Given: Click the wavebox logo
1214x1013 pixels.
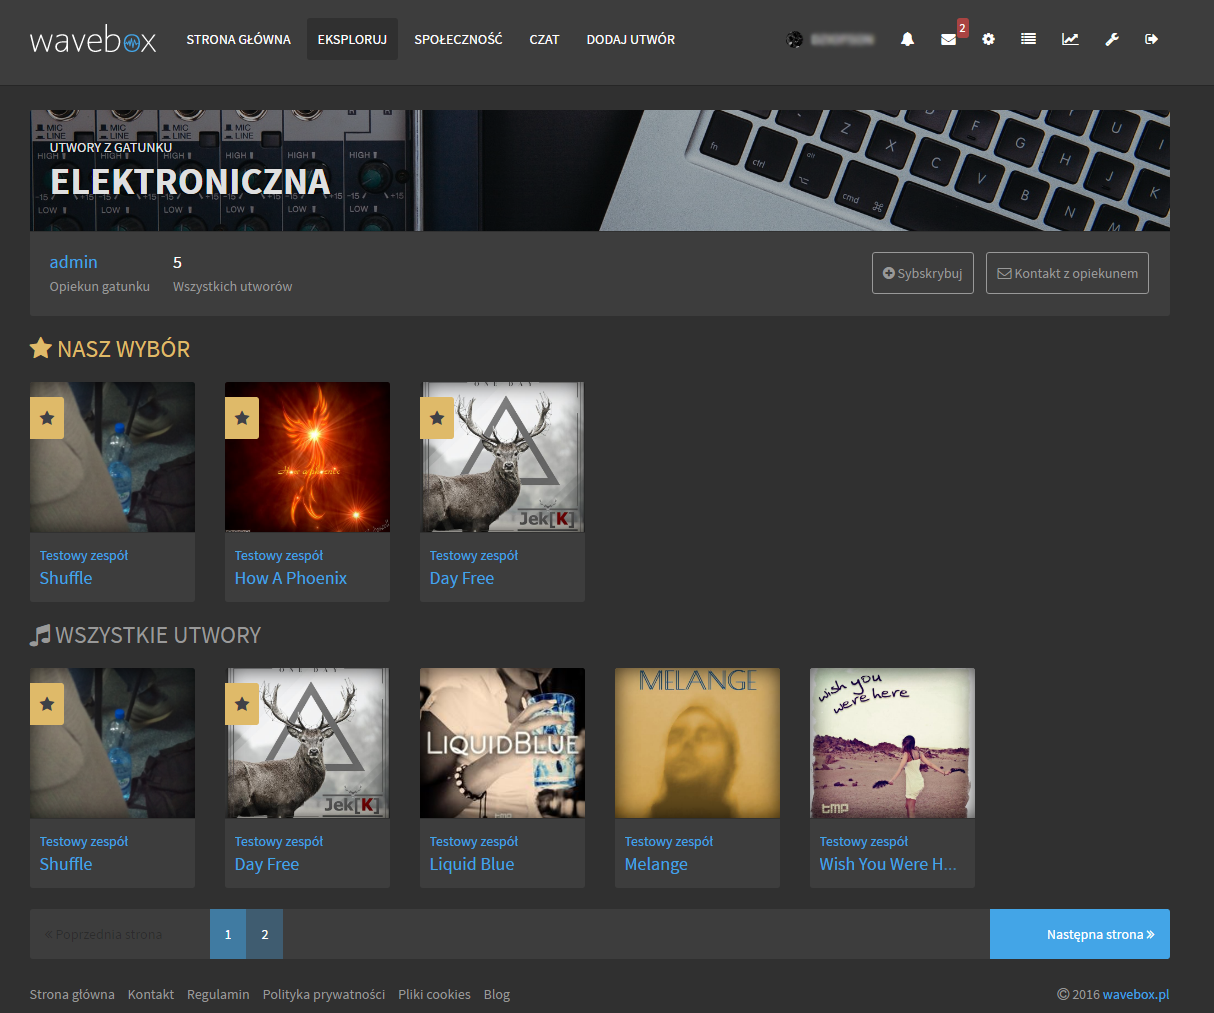Looking at the screenshot, I should (x=93, y=40).
